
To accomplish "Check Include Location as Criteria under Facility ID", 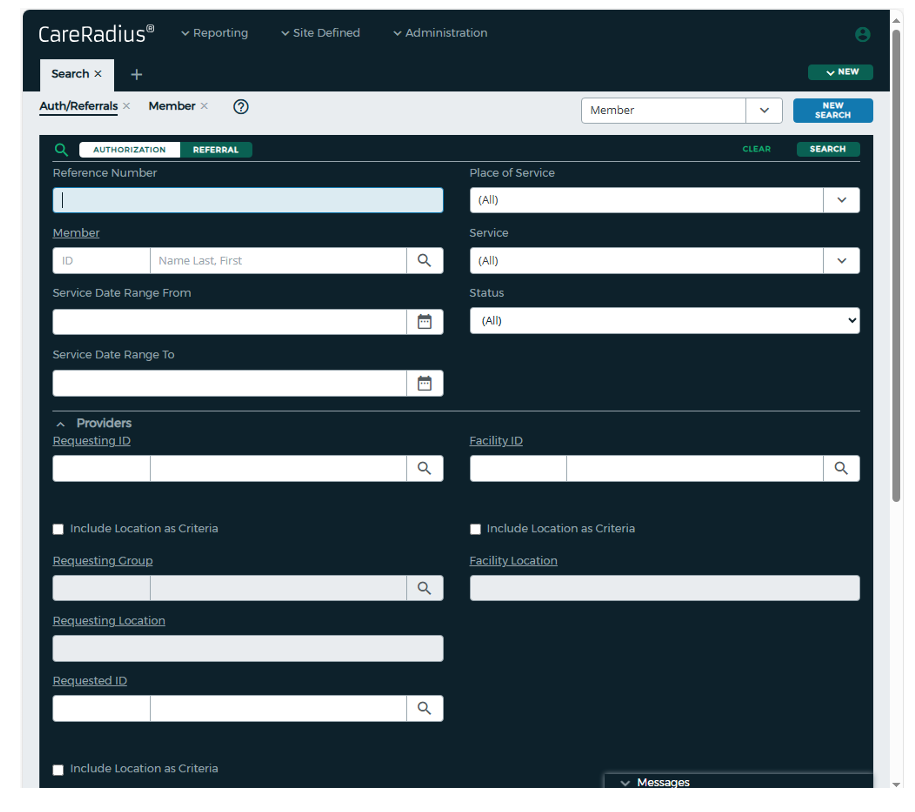I will coord(475,529).
